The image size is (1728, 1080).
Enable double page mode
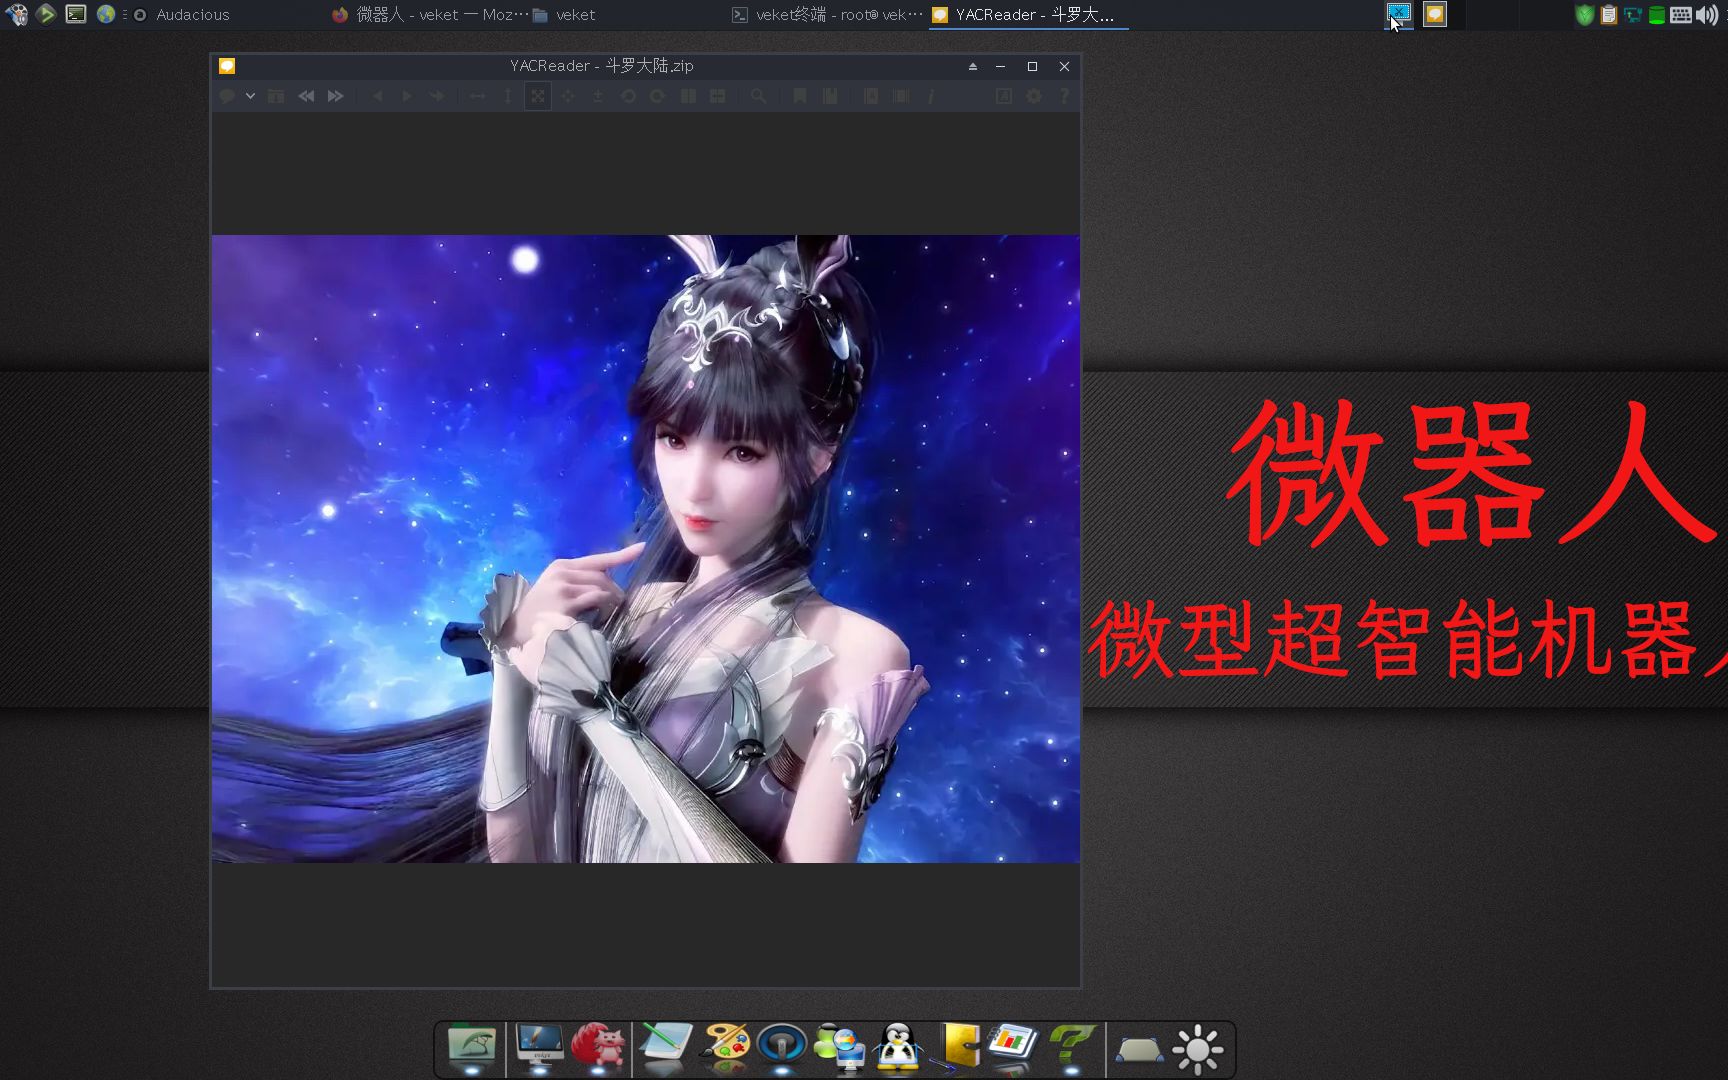[x=688, y=96]
